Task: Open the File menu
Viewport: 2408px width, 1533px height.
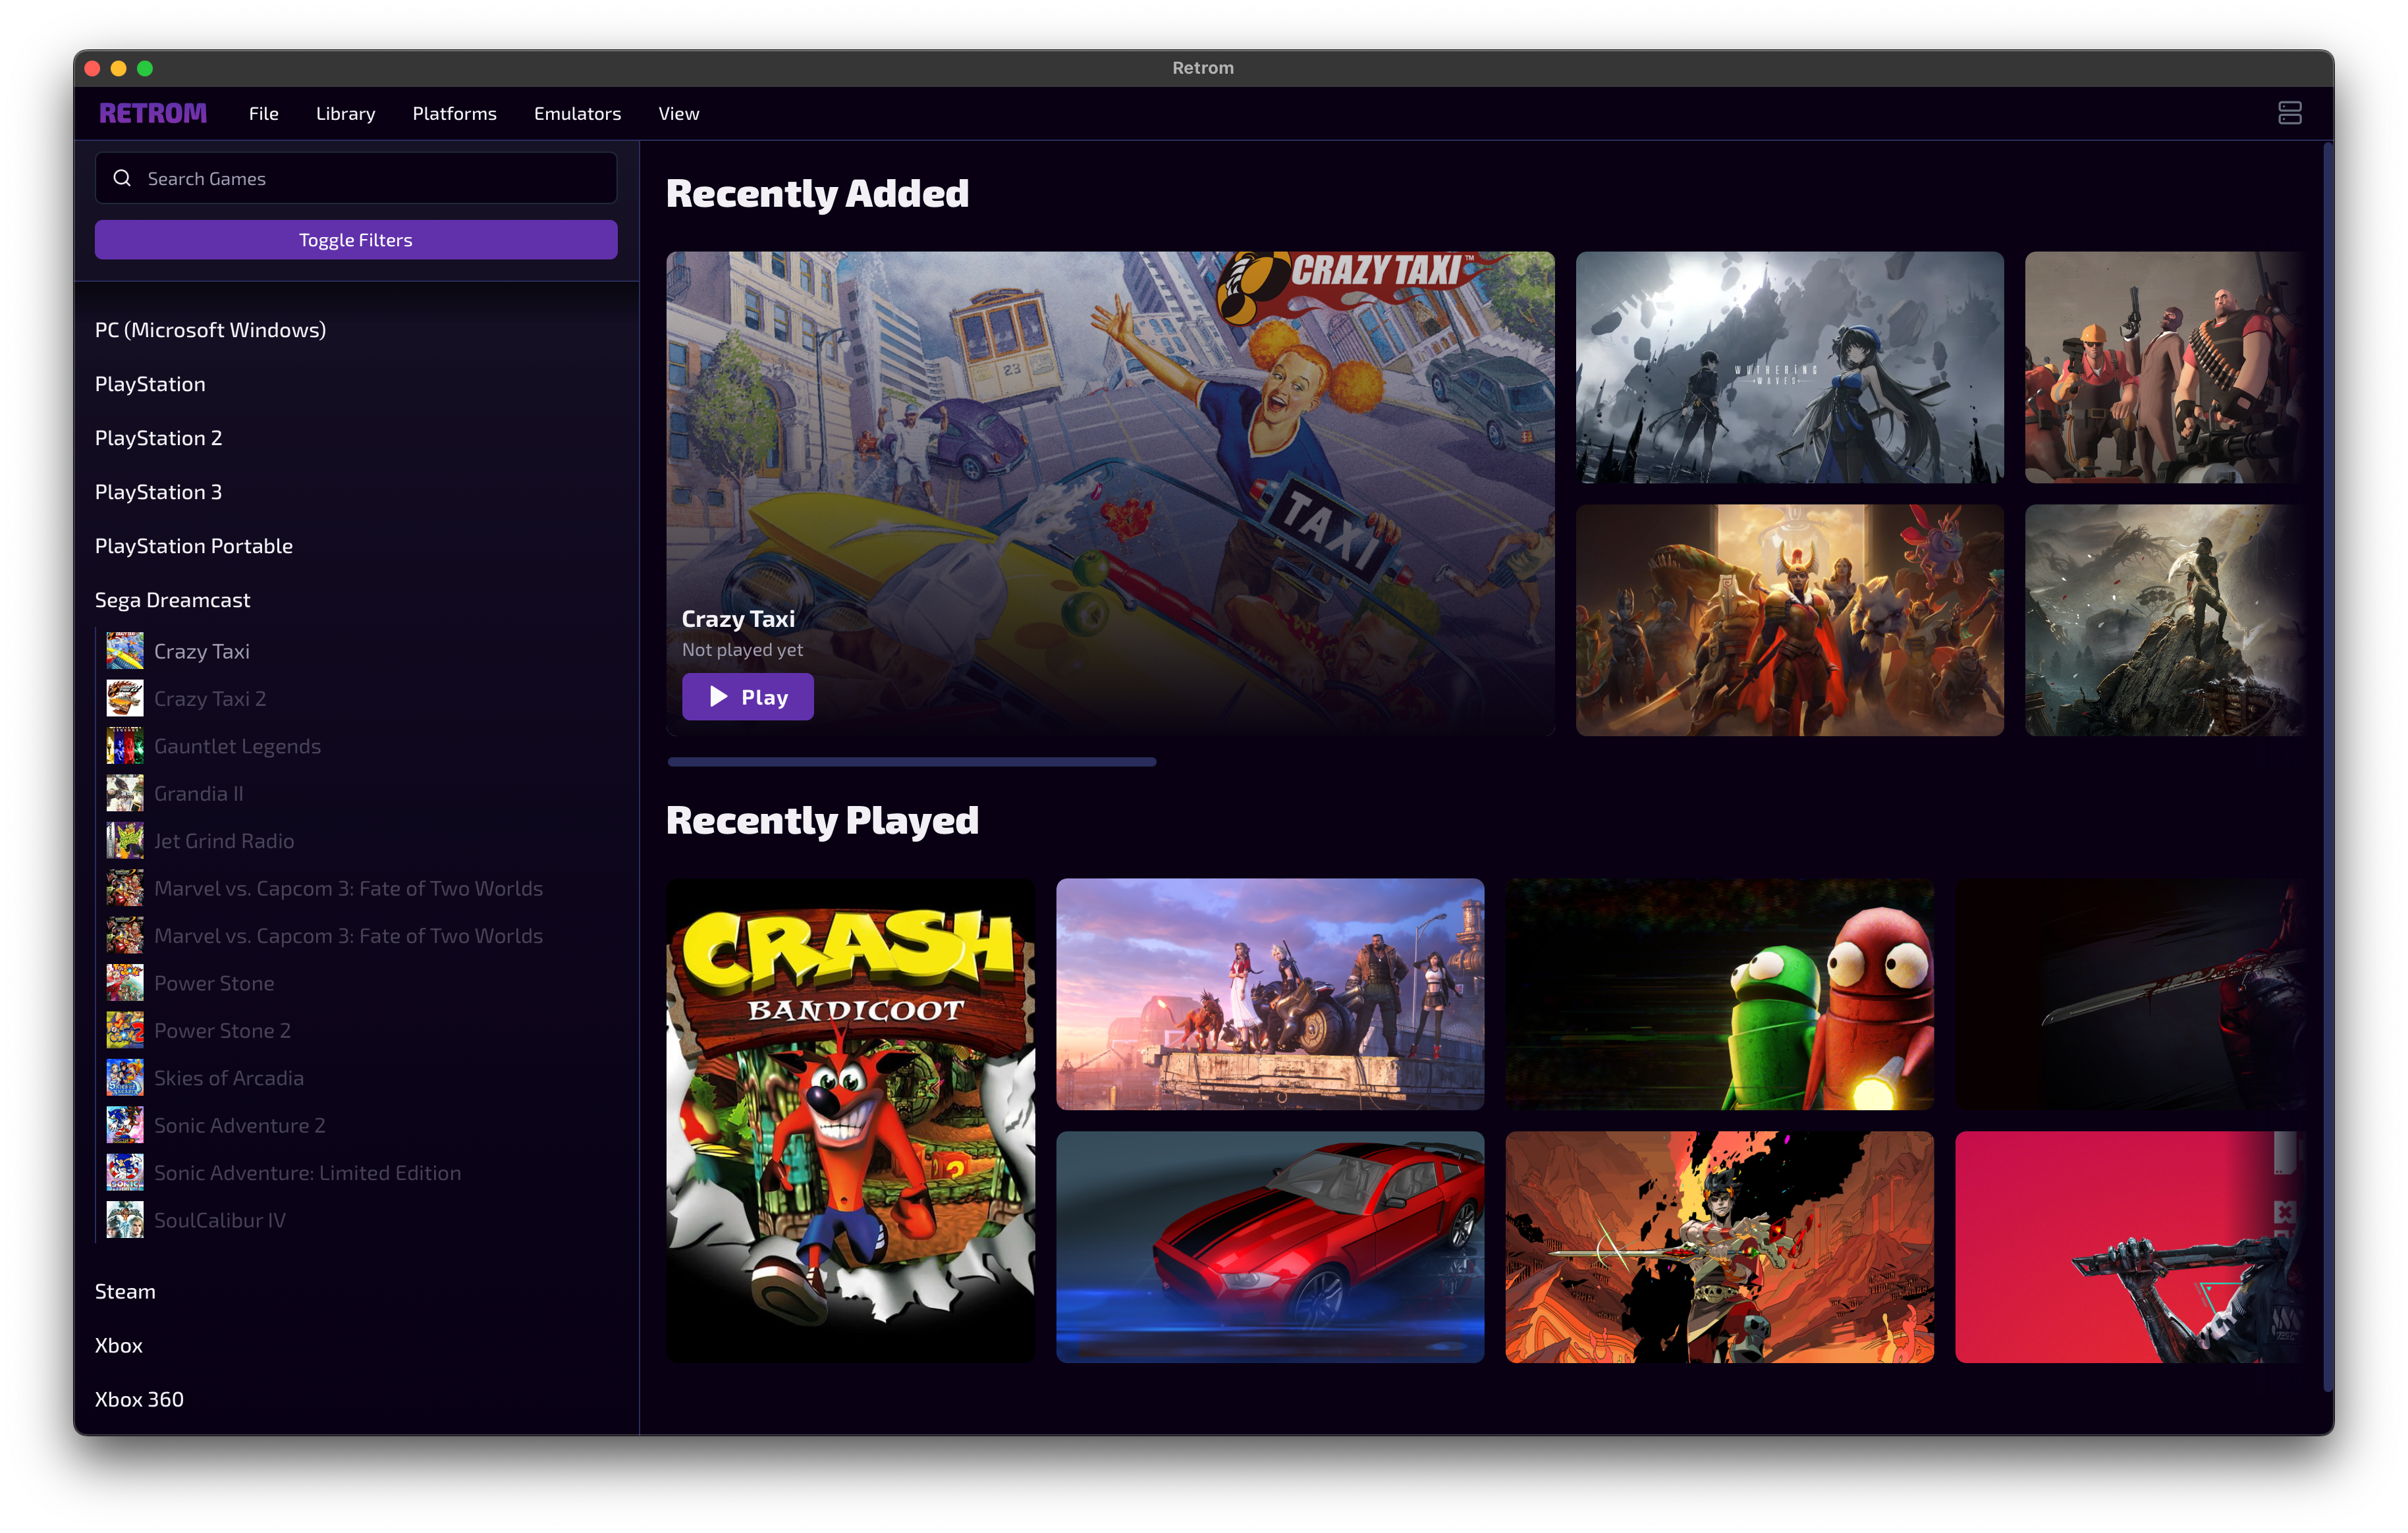Action: coord(264,113)
